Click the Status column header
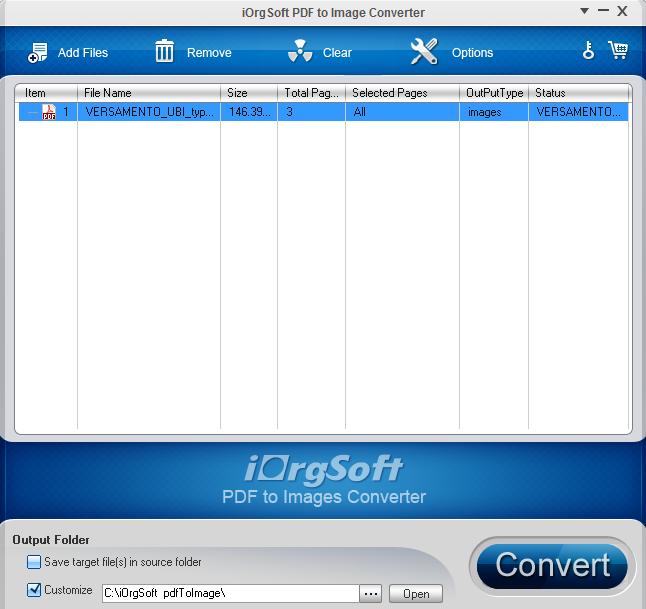 coord(579,93)
